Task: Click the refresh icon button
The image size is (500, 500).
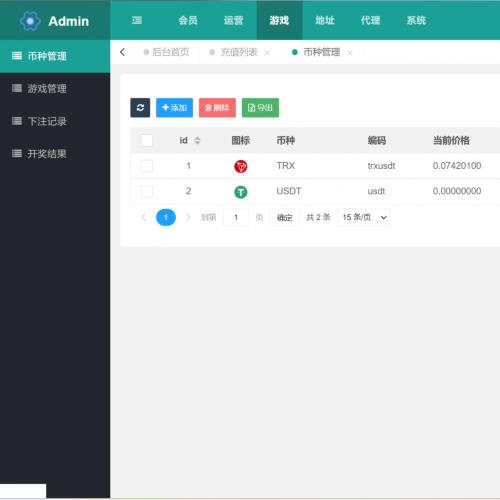Action: [140, 108]
